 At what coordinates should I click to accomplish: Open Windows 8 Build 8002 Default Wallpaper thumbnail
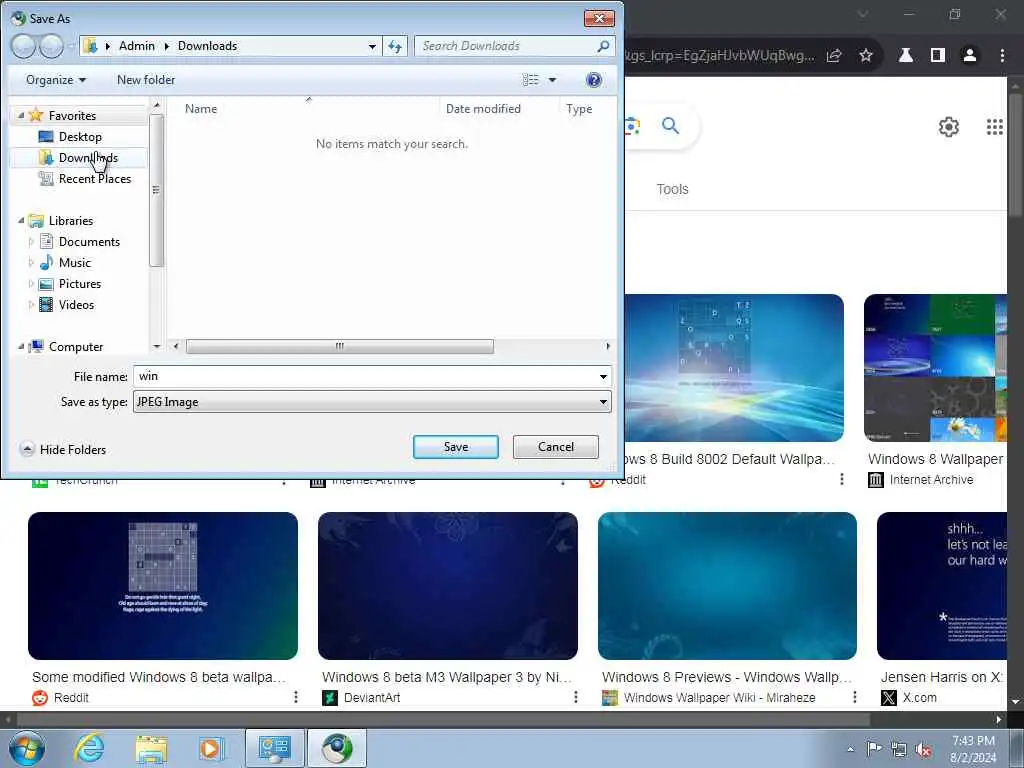point(734,368)
